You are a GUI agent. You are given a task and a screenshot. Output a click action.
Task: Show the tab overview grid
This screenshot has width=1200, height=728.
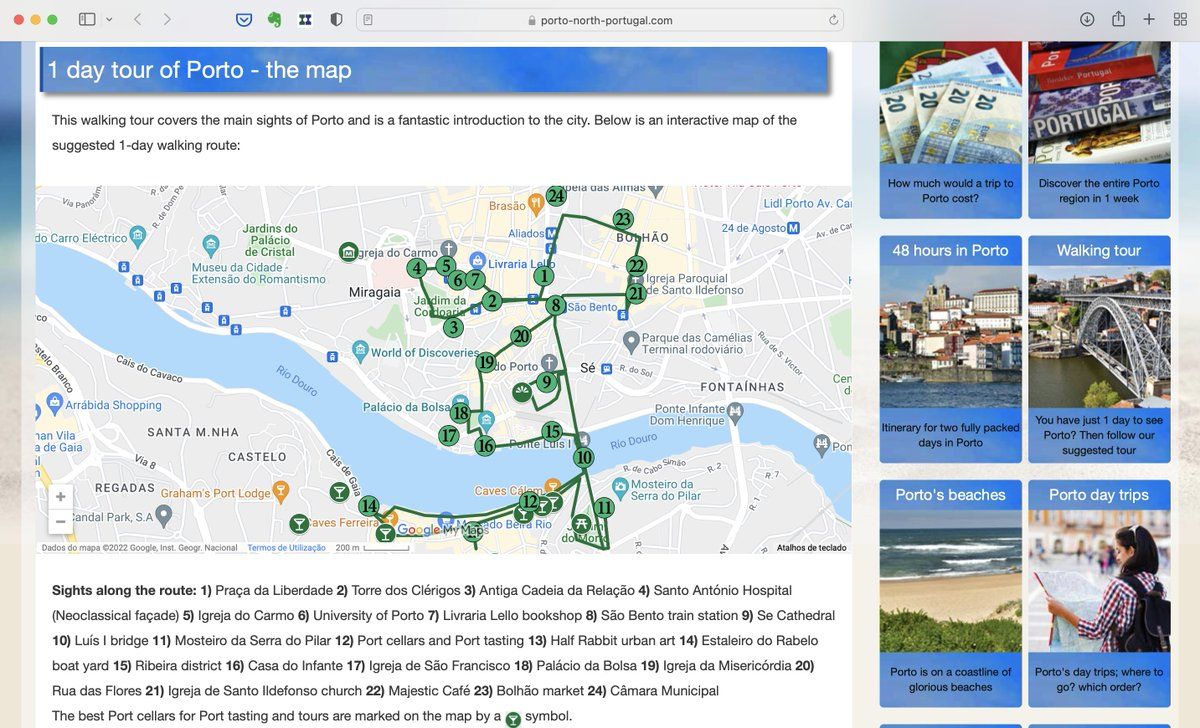pos(1180,20)
